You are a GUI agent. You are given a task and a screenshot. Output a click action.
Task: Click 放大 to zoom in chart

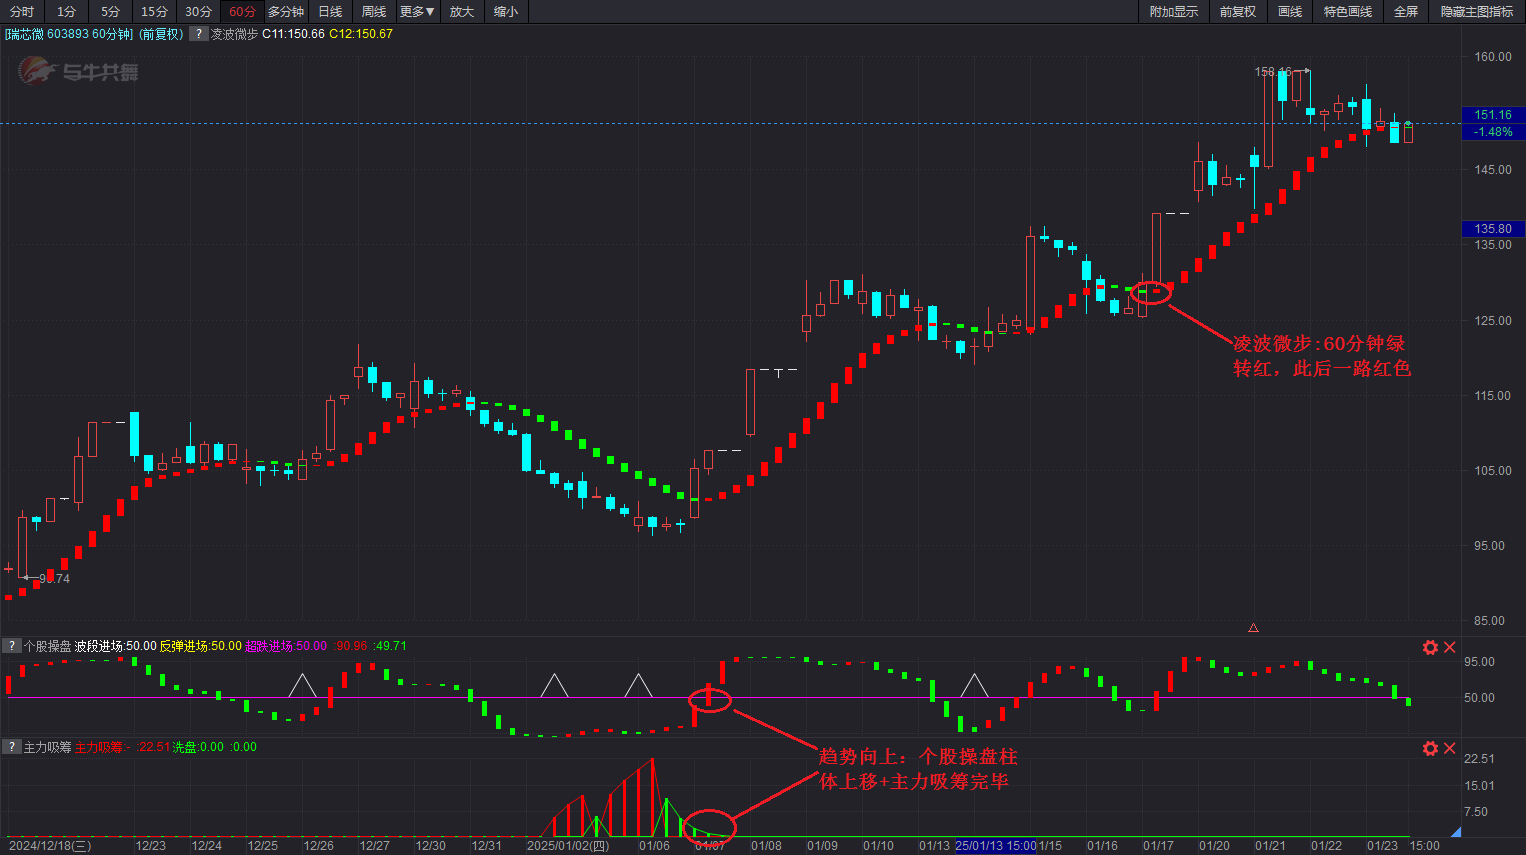(x=462, y=12)
